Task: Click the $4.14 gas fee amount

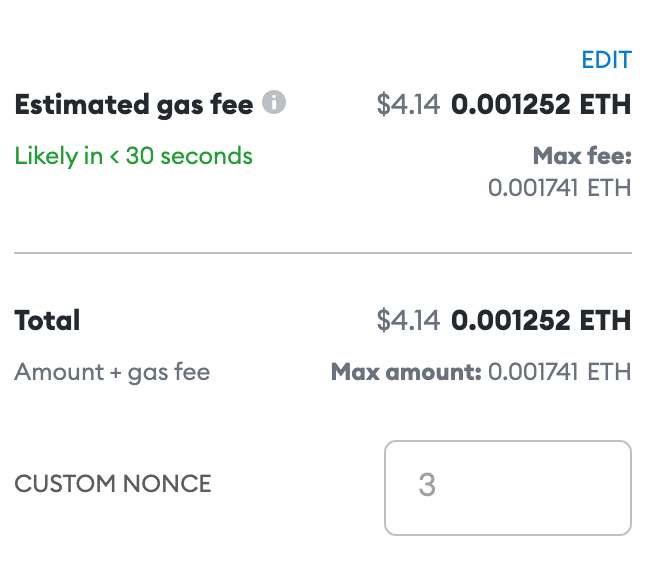Action: (408, 104)
